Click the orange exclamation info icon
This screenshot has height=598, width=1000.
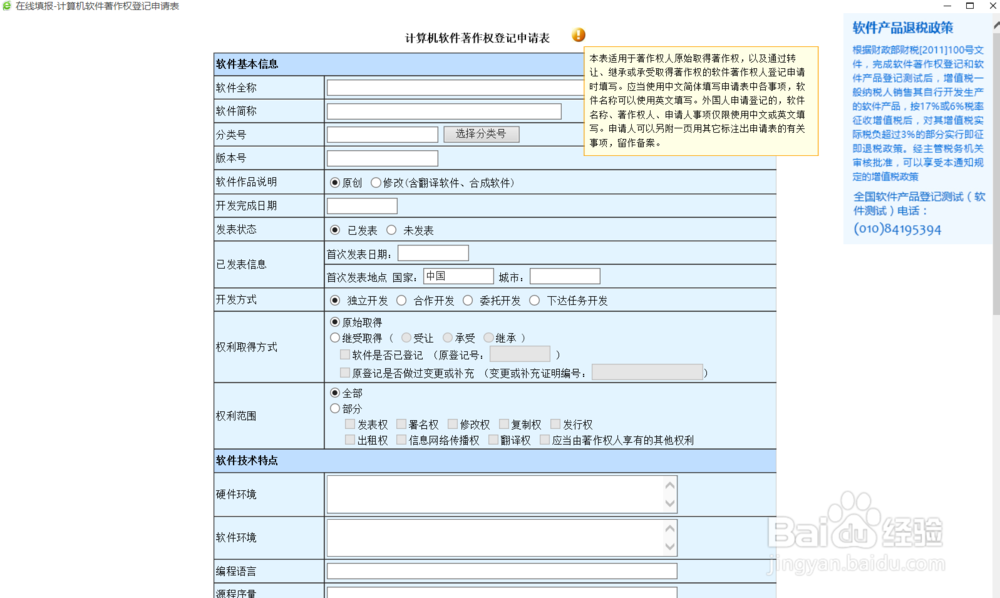coord(578,35)
